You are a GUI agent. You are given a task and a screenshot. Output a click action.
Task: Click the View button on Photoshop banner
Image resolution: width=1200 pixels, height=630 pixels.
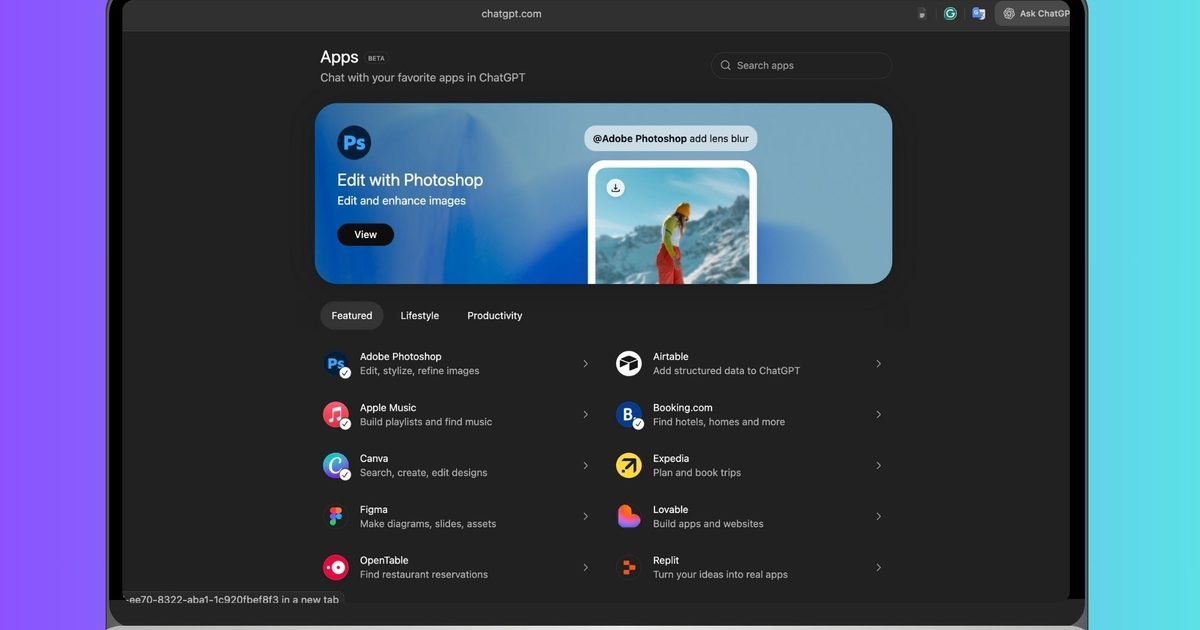366,235
